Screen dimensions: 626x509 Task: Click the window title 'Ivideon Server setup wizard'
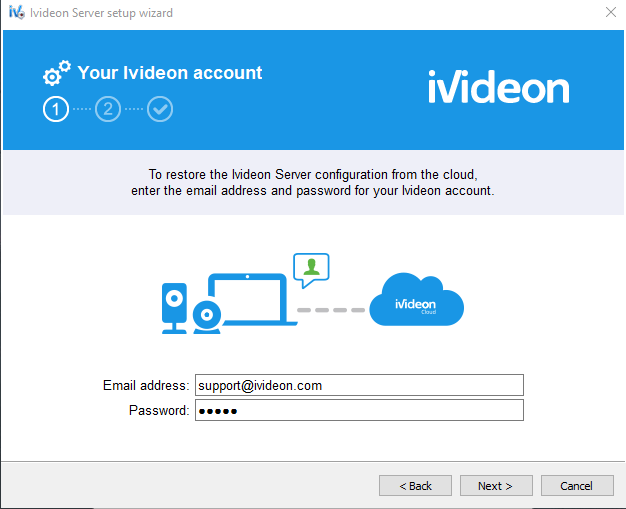click(x=101, y=13)
